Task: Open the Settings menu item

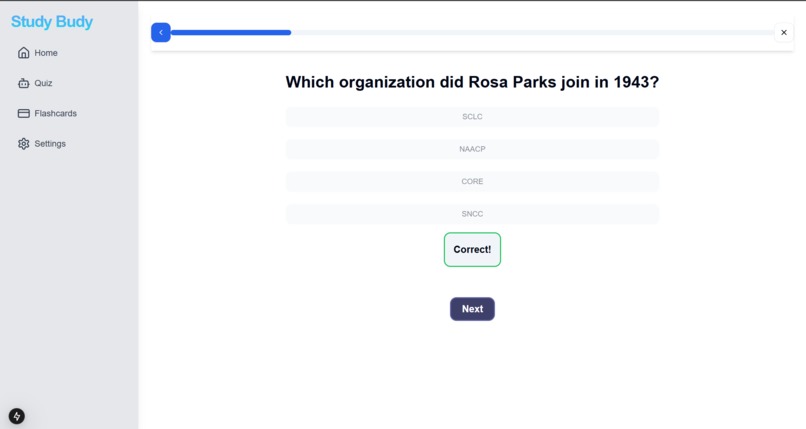Action: (42, 144)
